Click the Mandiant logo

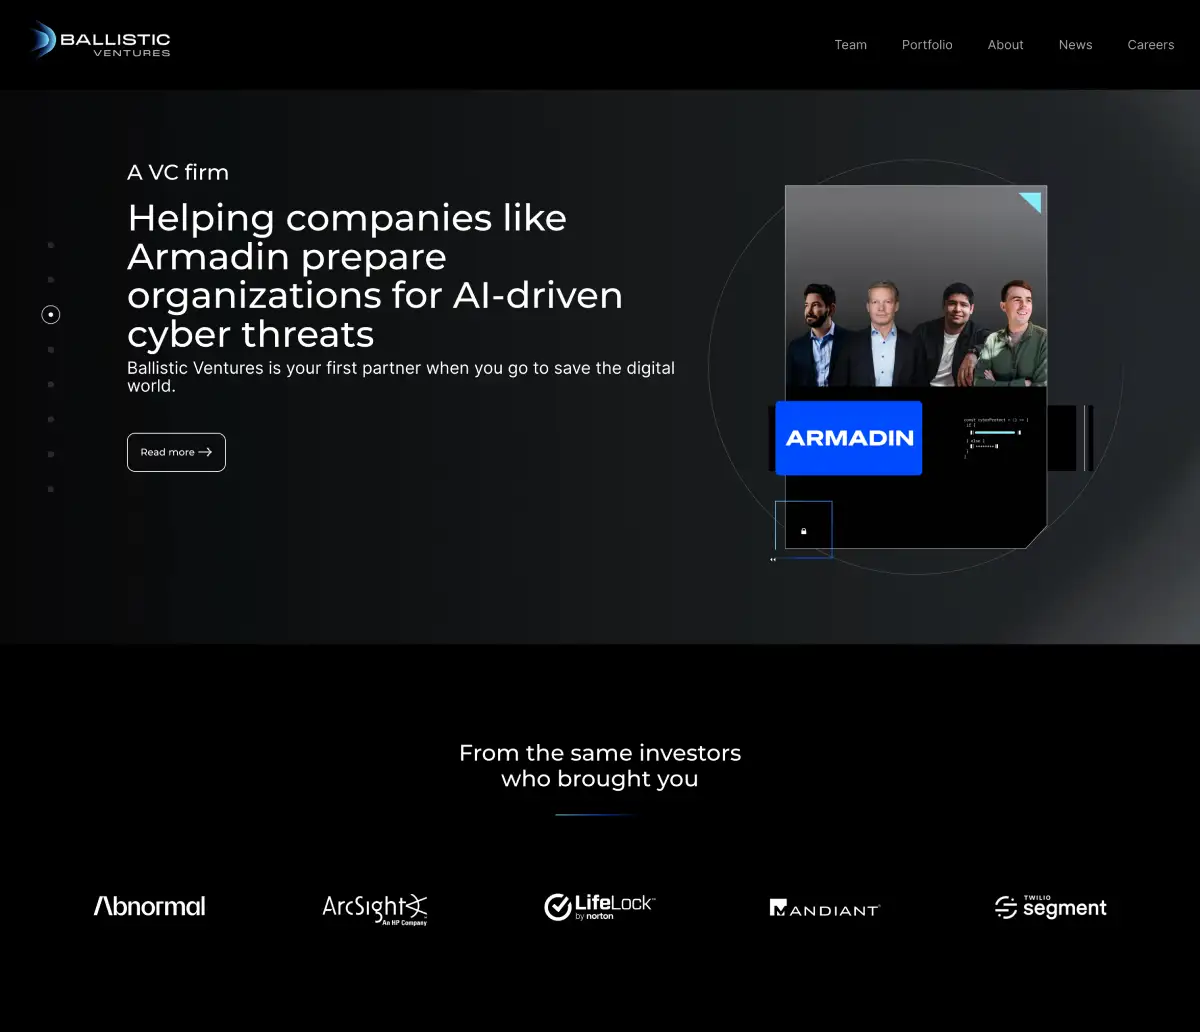825,908
